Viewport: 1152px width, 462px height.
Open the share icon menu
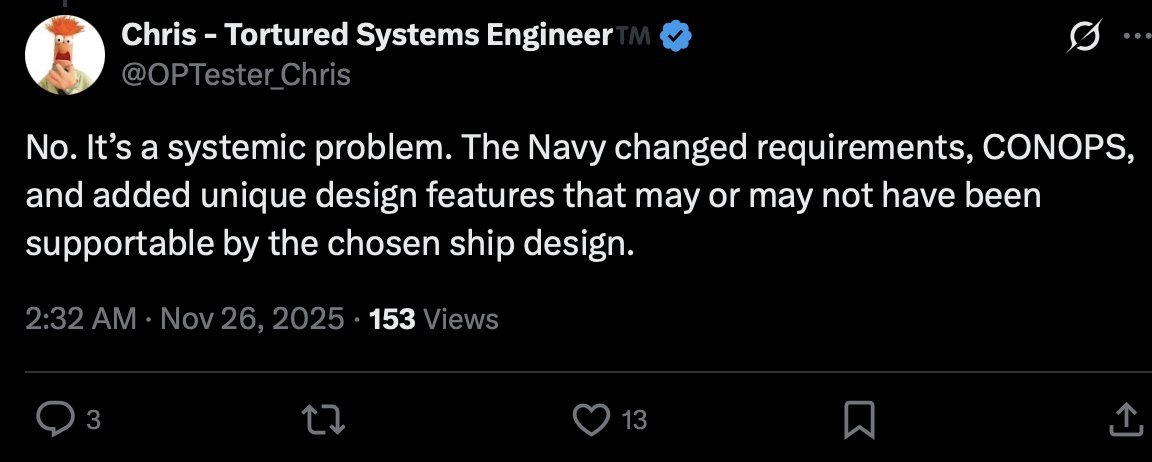point(1123,419)
